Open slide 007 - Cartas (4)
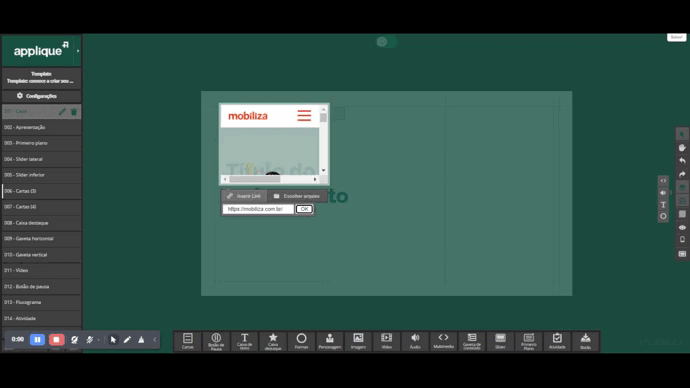 [41, 207]
